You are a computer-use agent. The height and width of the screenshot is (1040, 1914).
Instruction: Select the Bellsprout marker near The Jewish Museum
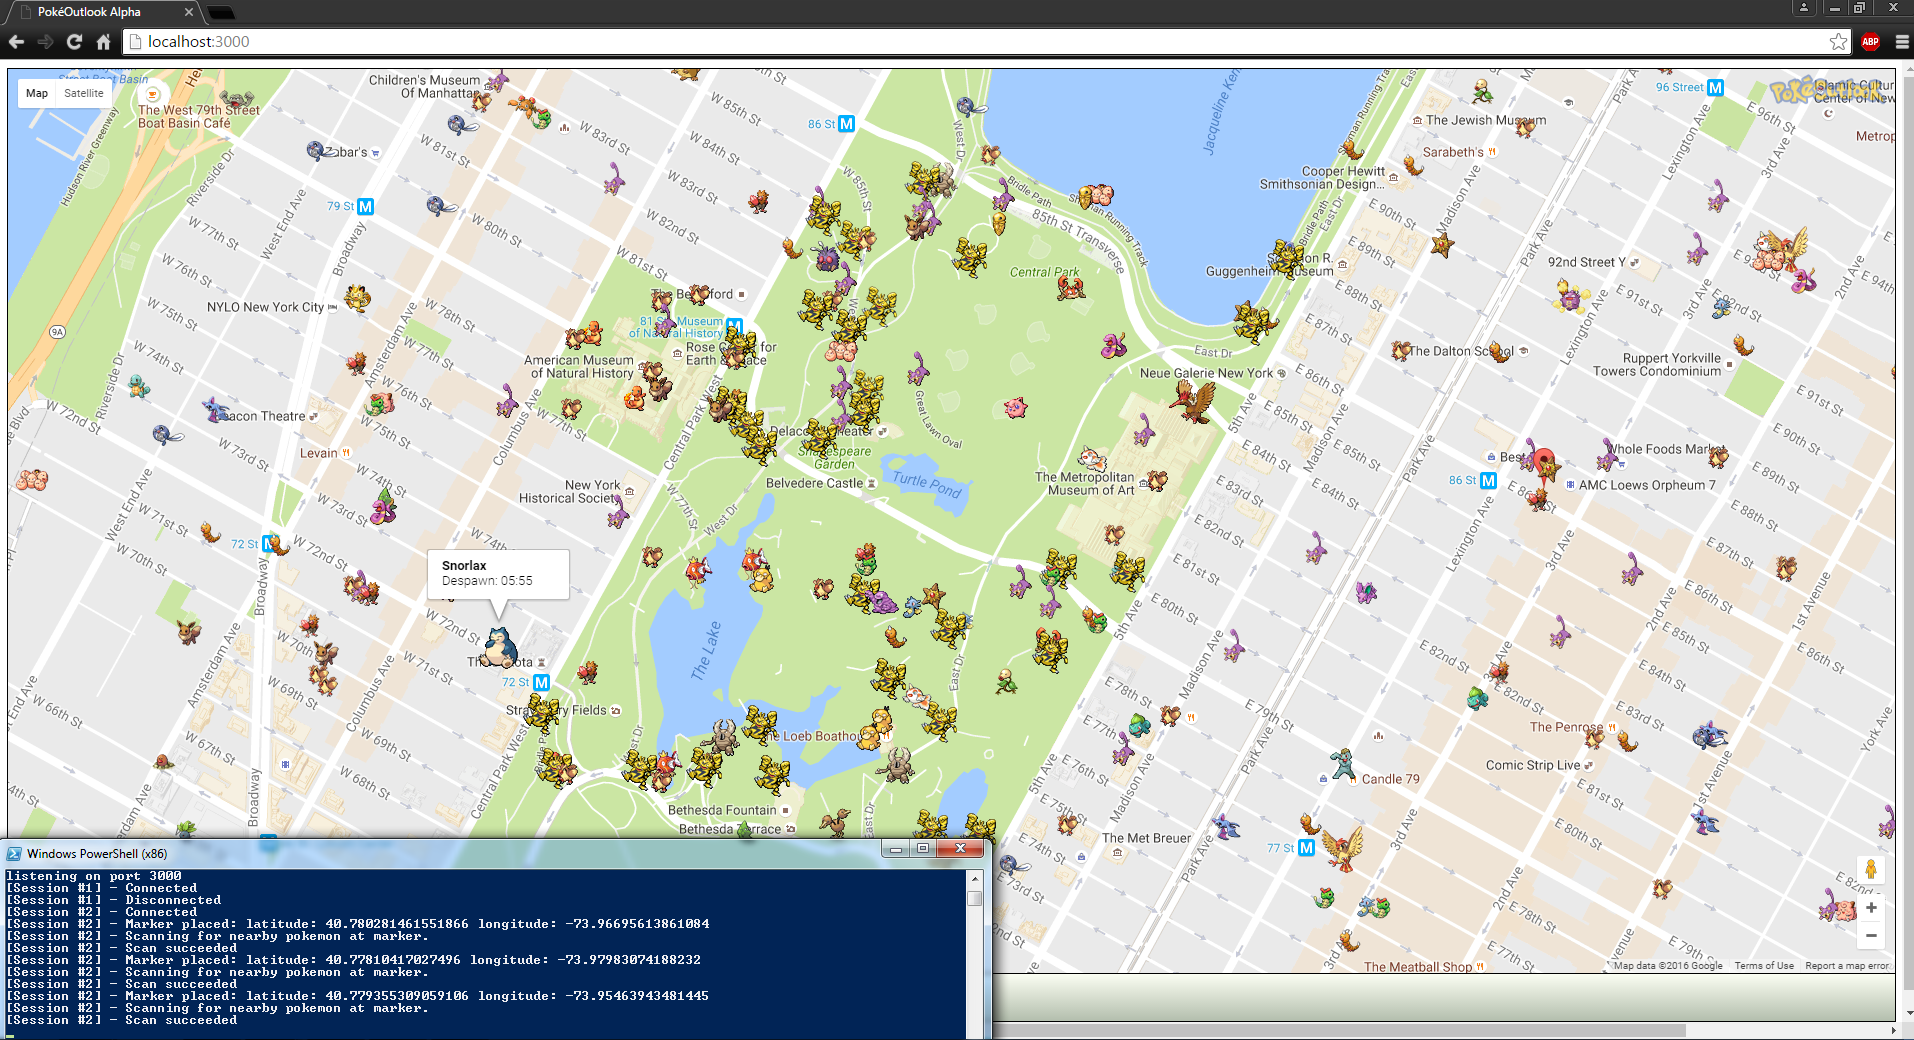coord(1483,92)
